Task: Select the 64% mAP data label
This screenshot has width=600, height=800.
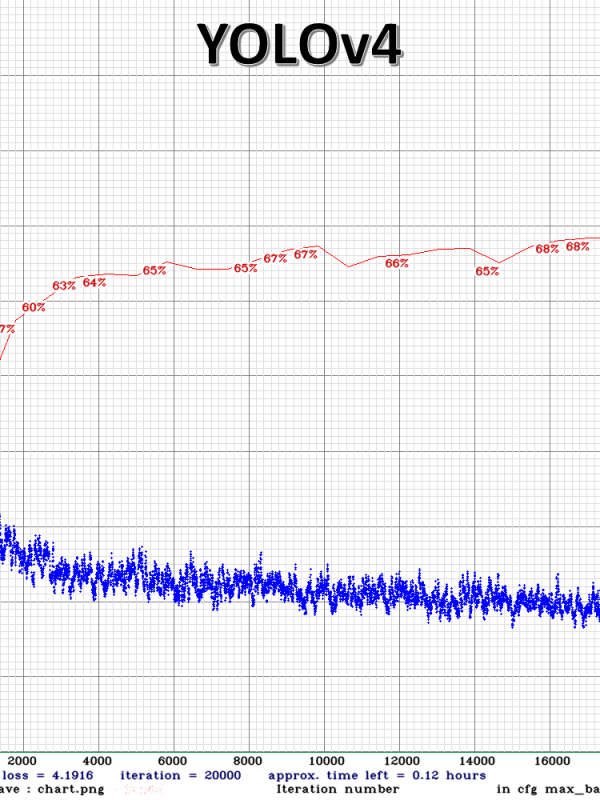Action: point(95,283)
